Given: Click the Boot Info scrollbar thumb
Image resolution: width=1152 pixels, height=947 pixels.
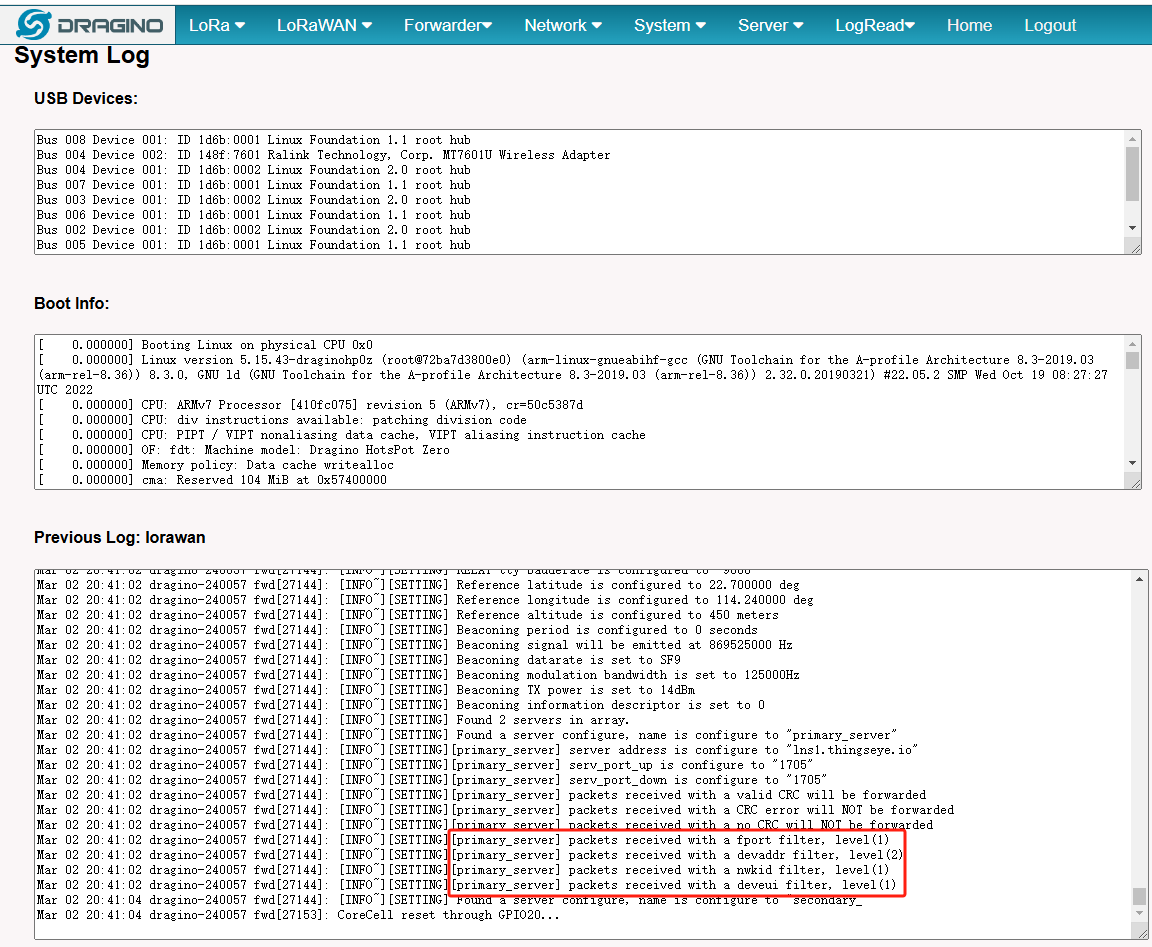Looking at the screenshot, I should 1132,360.
